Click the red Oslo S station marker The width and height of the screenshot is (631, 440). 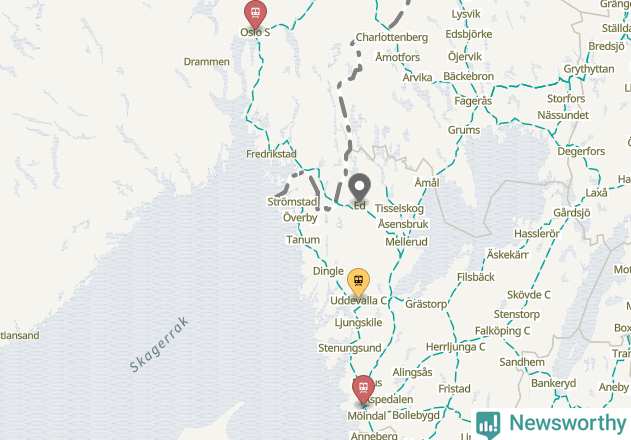click(255, 14)
